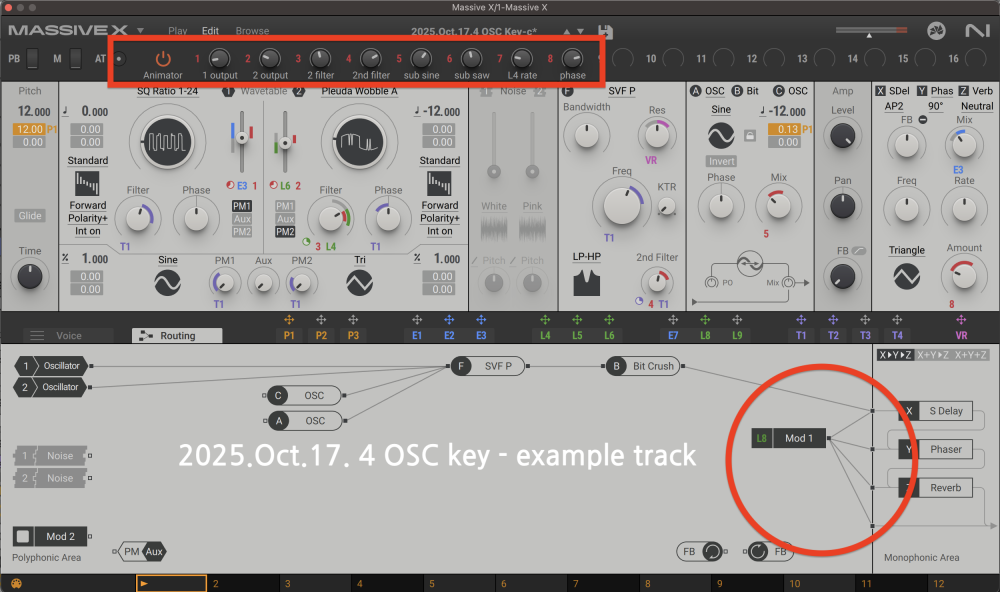Click the L8 drag-handle cross icon
This screenshot has width=1000, height=592.
pos(705,320)
